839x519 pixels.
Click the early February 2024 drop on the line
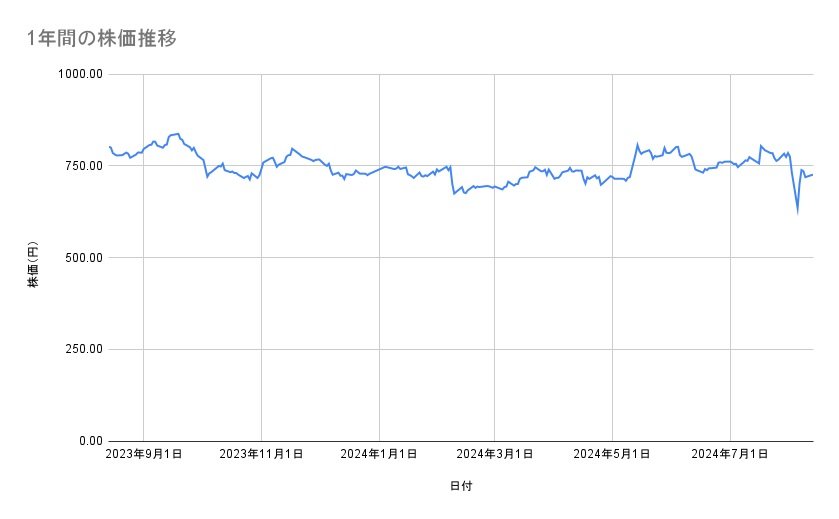click(x=454, y=193)
